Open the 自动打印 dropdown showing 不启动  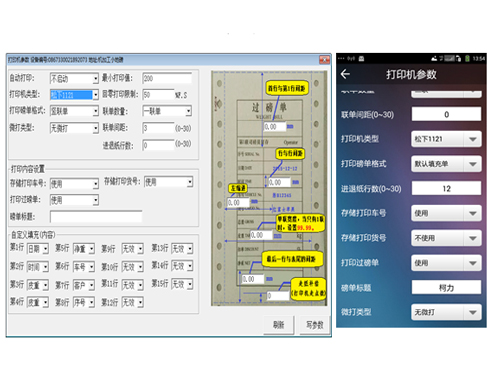[x=74, y=78]
